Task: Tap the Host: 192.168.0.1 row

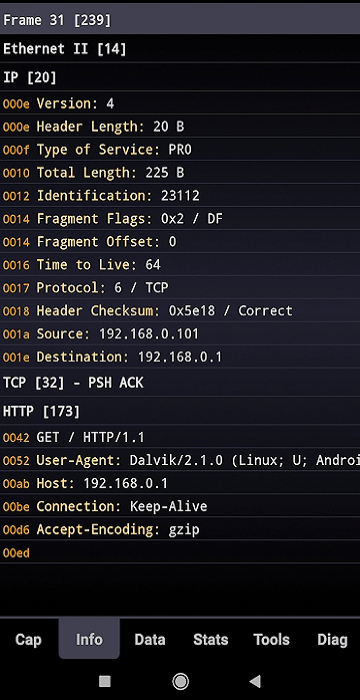Action: click(180, 483)
